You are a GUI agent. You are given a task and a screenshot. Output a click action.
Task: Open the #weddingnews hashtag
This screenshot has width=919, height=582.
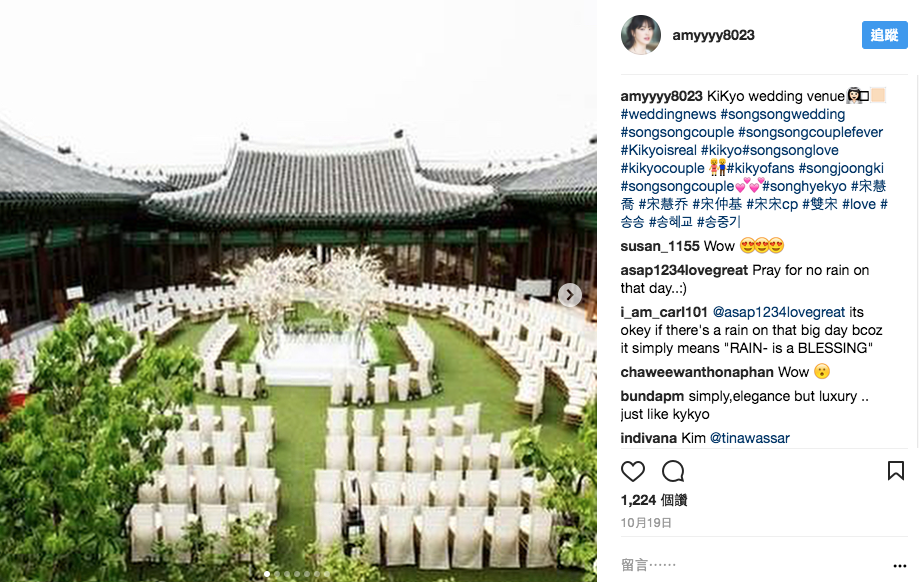668,114
